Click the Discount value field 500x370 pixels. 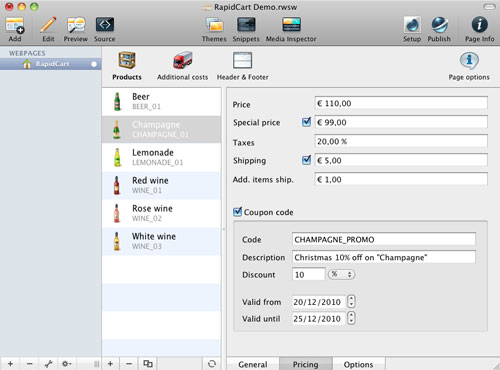coord(309,274)
